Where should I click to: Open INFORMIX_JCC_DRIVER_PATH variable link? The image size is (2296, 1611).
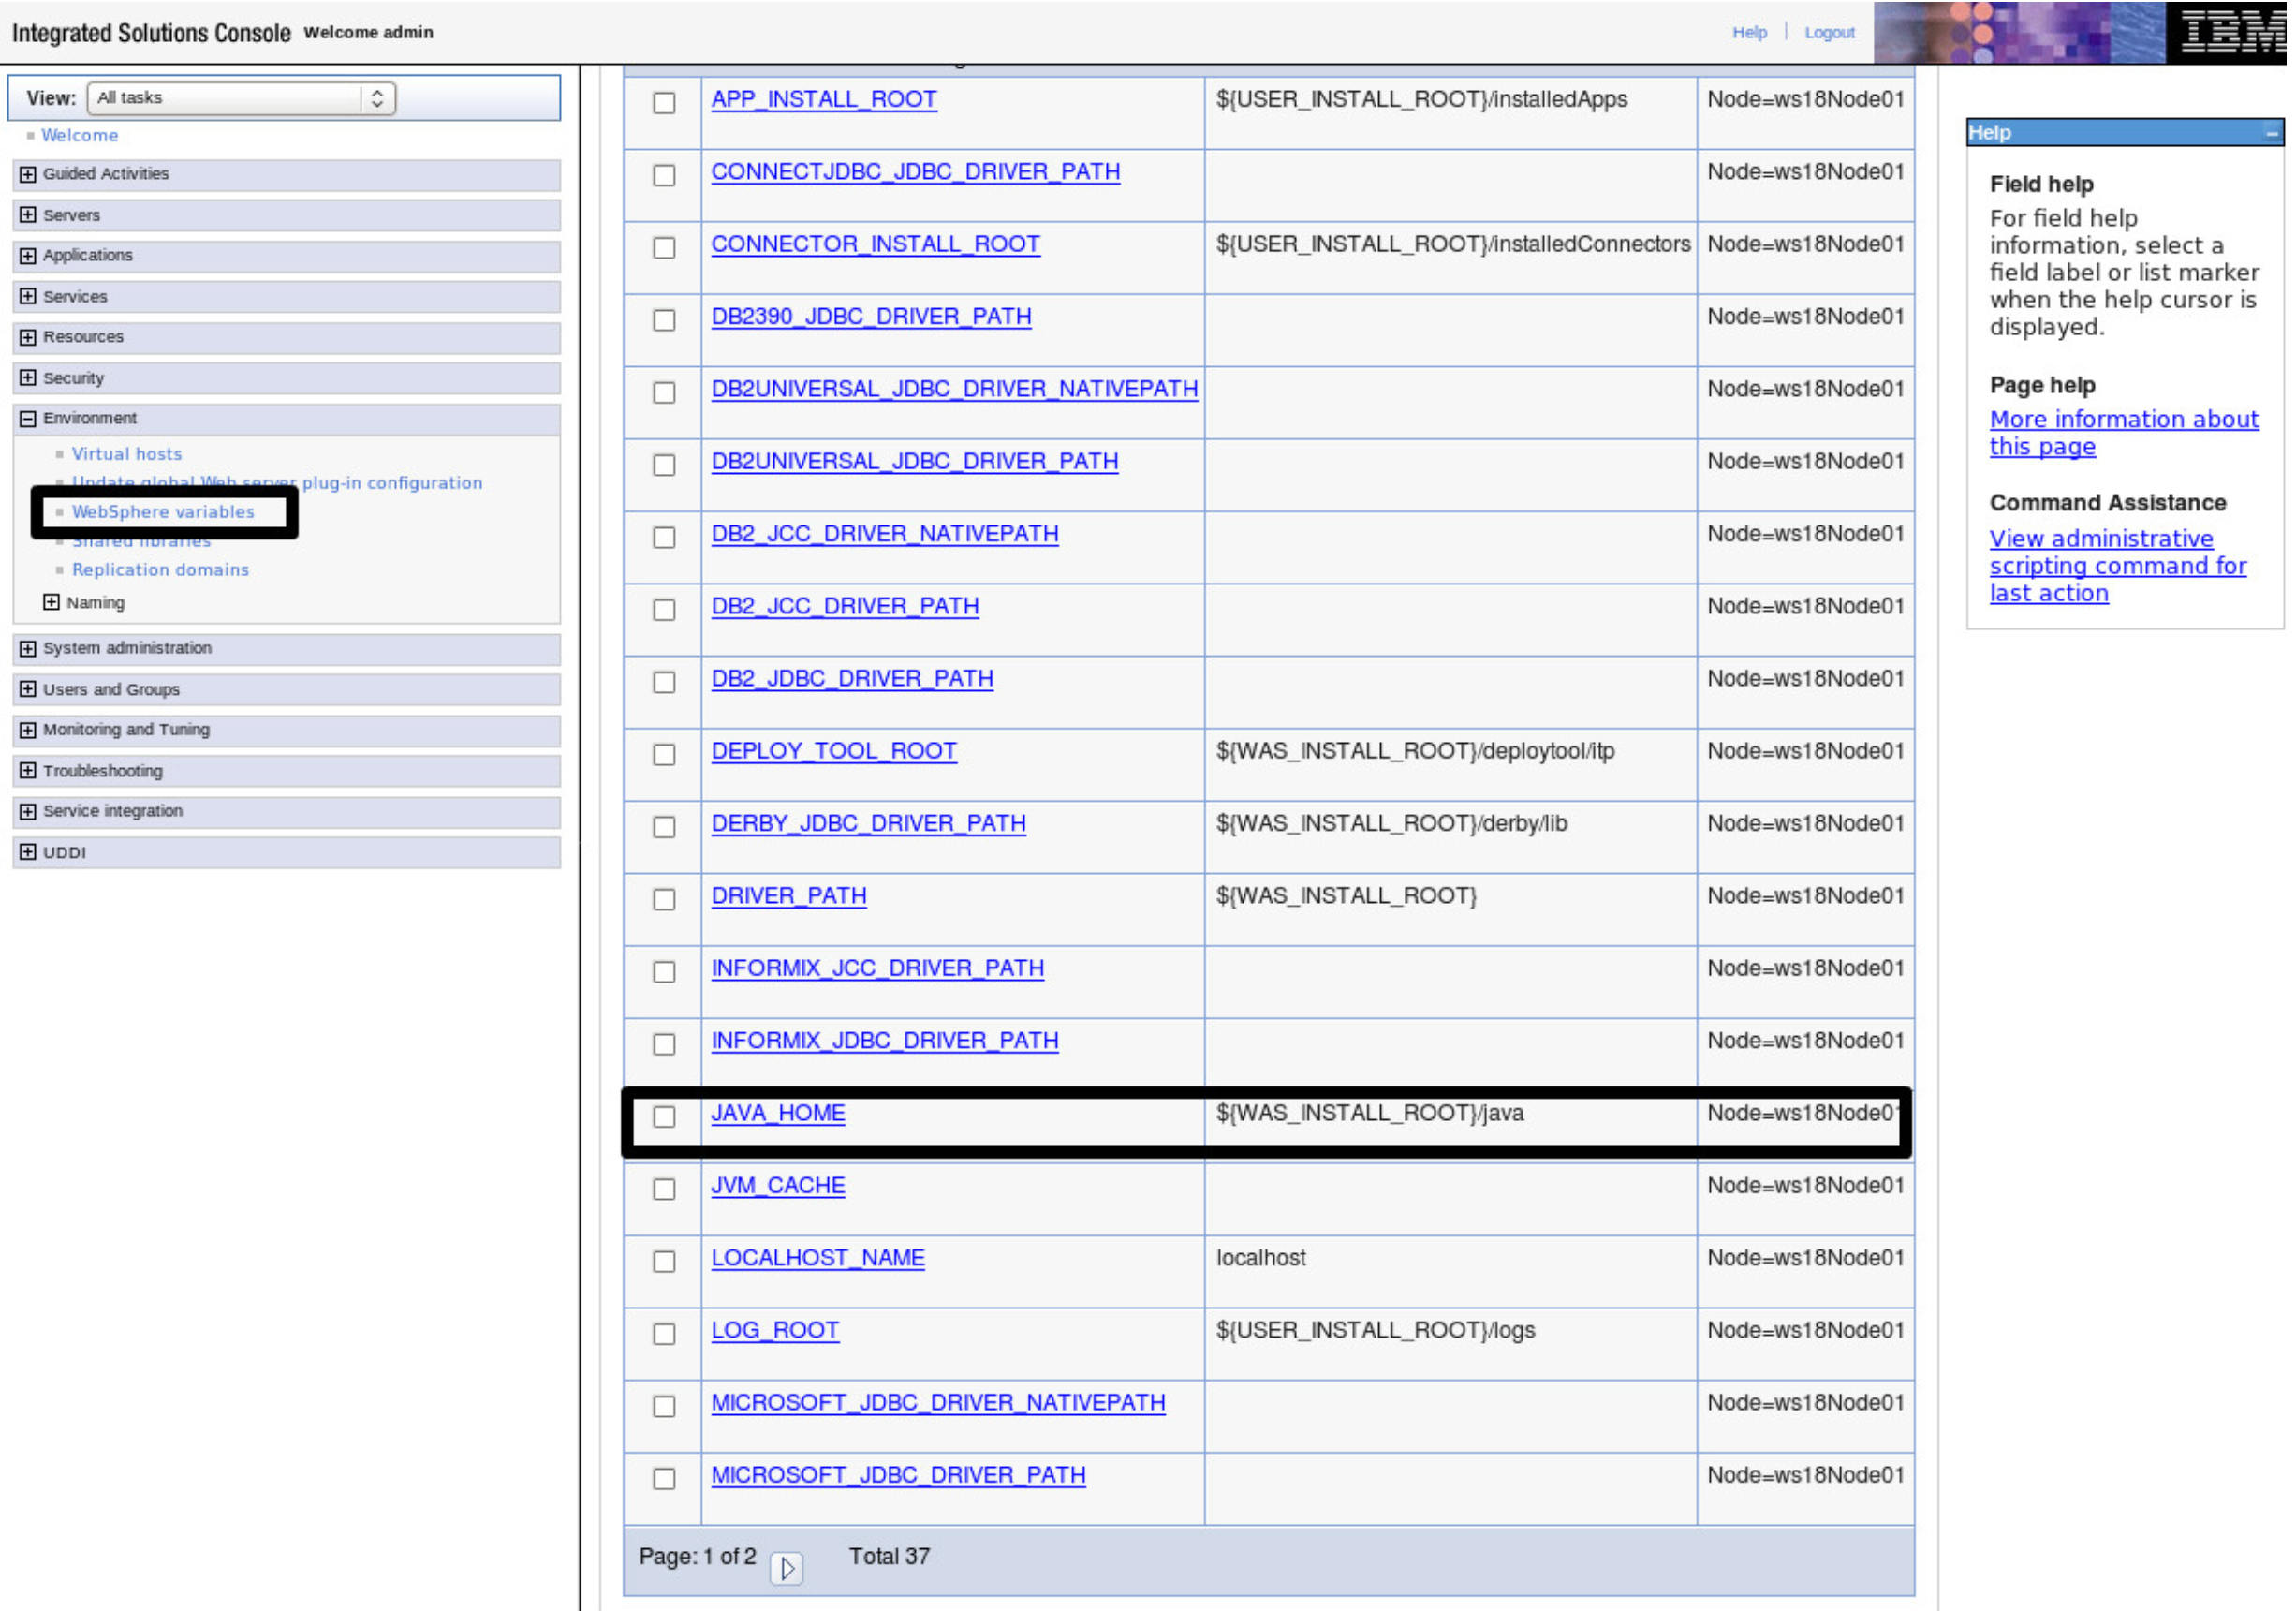click(x=878, y=968)
